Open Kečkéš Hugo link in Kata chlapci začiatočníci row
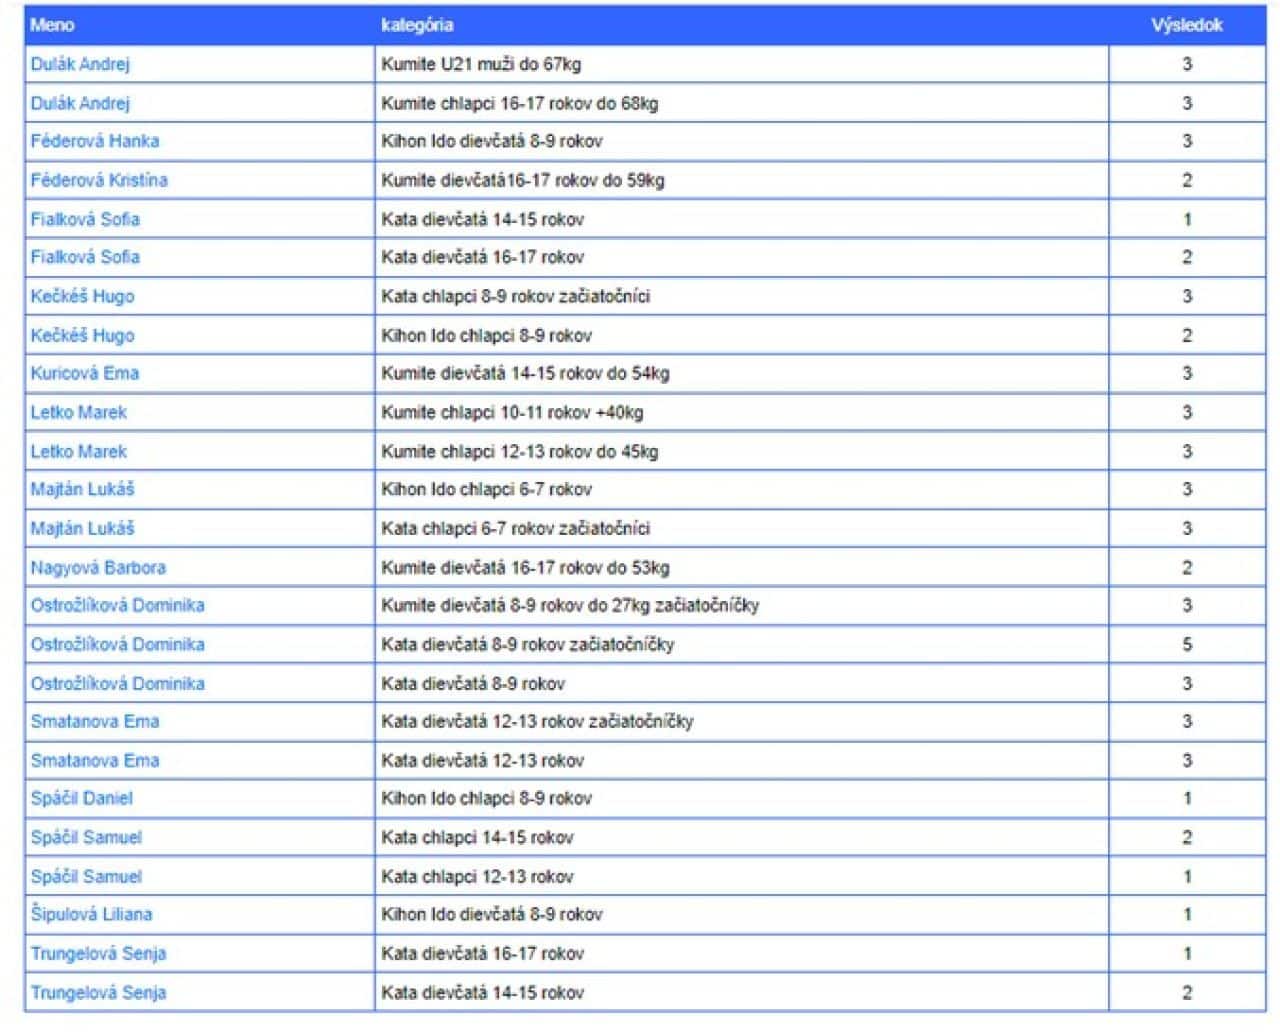Image resolution: width=1280 pixels, height=1032 pixels. [x=82, y=296]
